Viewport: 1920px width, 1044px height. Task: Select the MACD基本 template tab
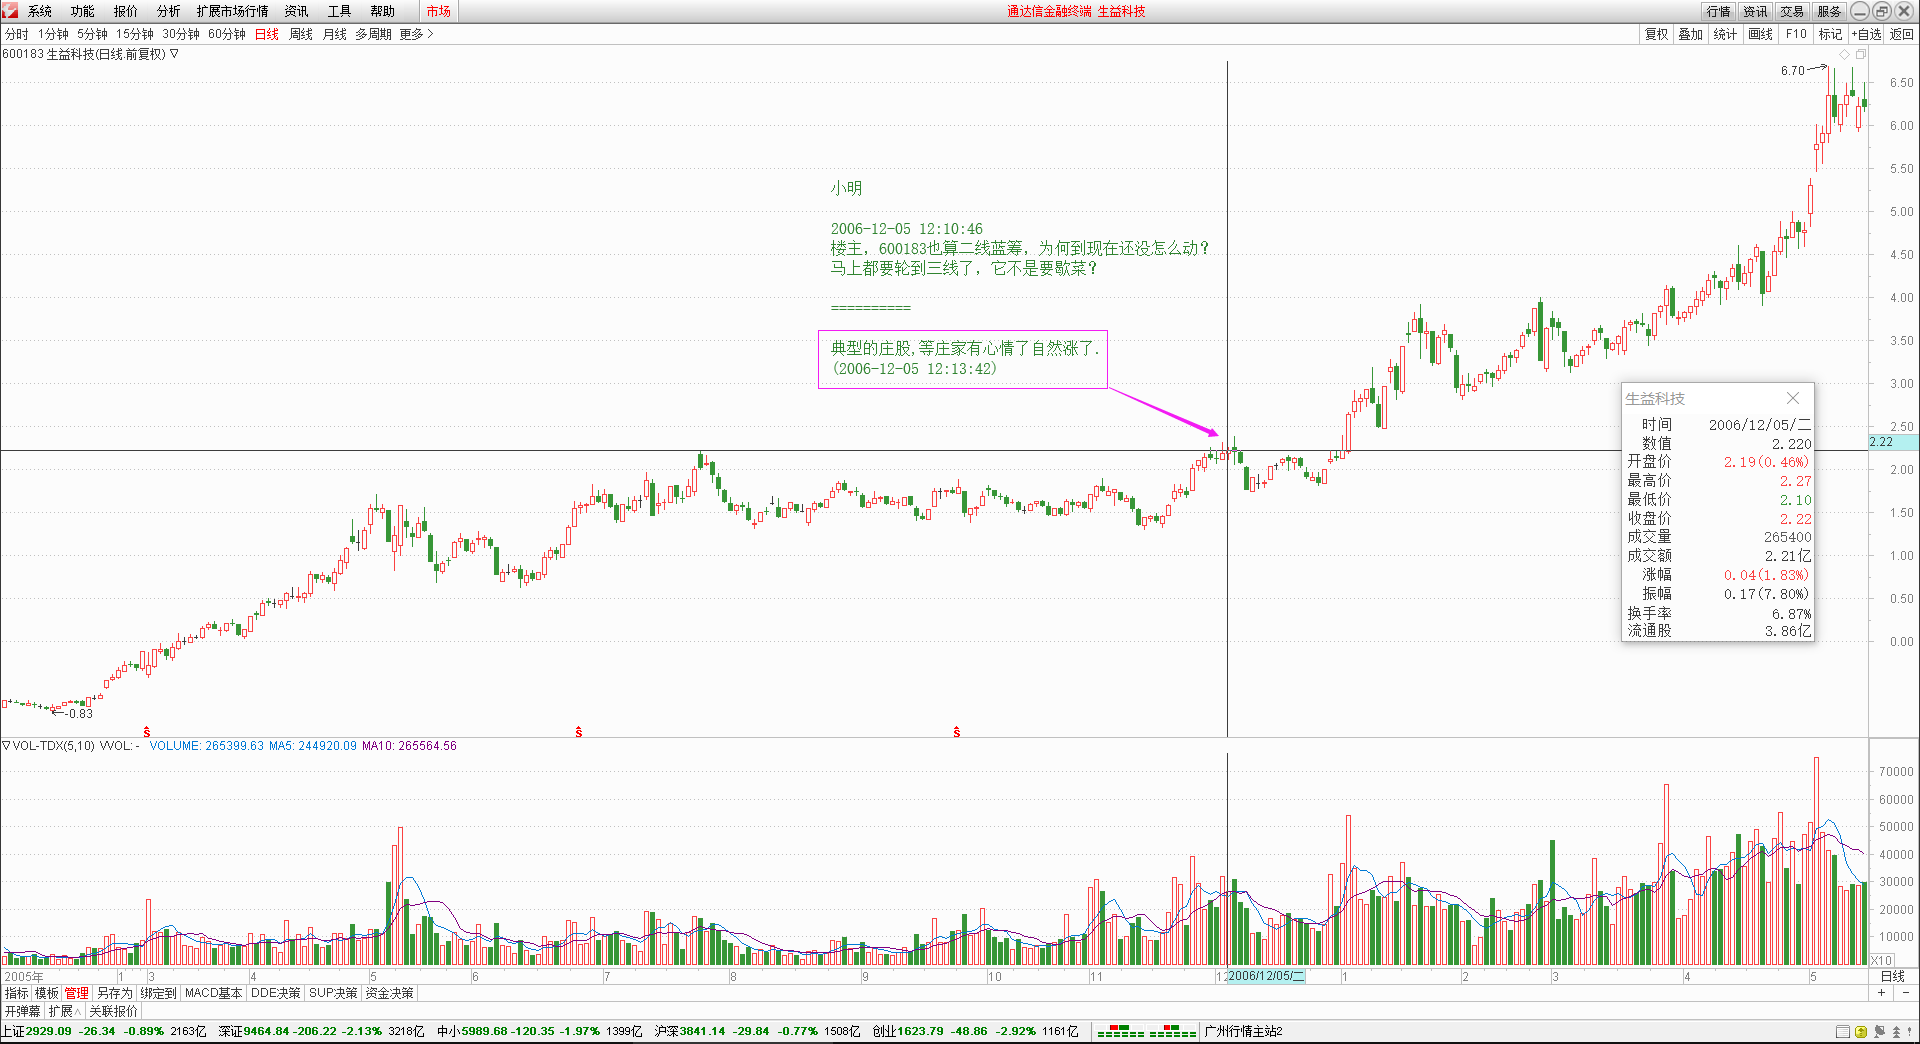coord(213,993)
